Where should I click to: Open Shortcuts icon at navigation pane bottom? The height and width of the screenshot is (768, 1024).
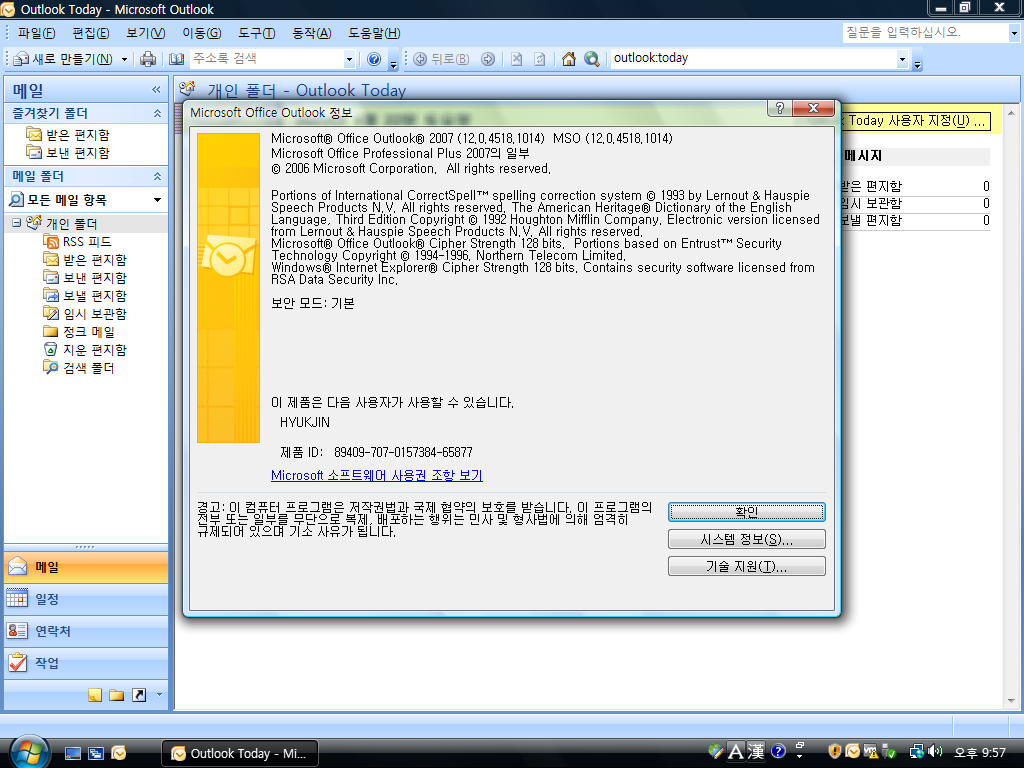pos(139,695)
